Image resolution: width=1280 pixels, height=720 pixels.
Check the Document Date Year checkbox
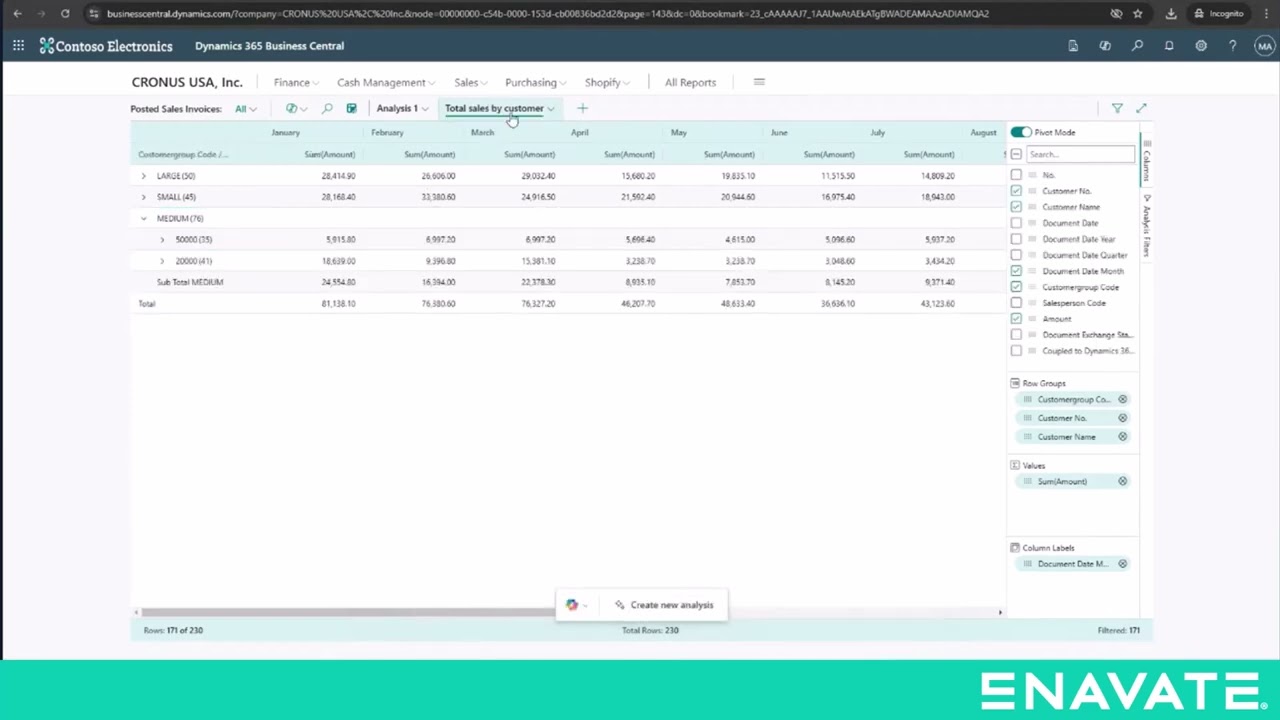(1016, 239)
